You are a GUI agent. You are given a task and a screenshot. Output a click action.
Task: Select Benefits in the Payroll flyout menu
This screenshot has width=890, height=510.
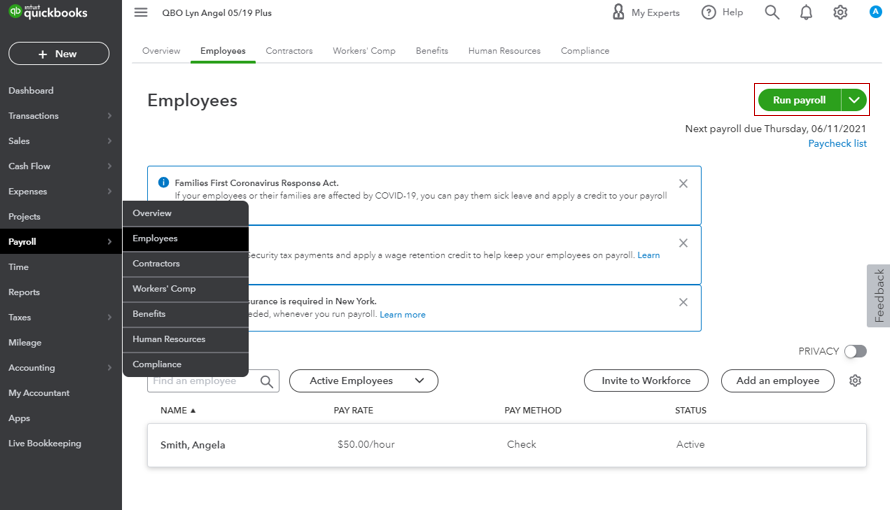pyautogui.click(x=150, y=314)
